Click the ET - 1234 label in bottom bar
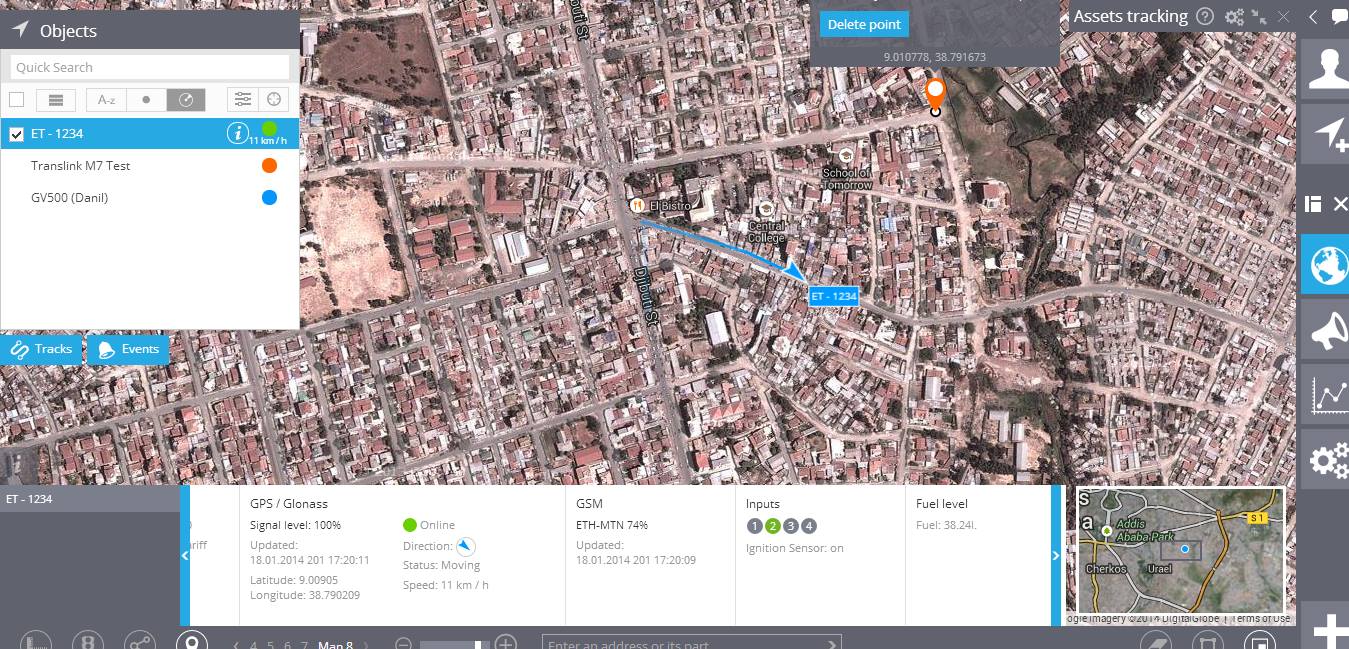 [29, 499]
